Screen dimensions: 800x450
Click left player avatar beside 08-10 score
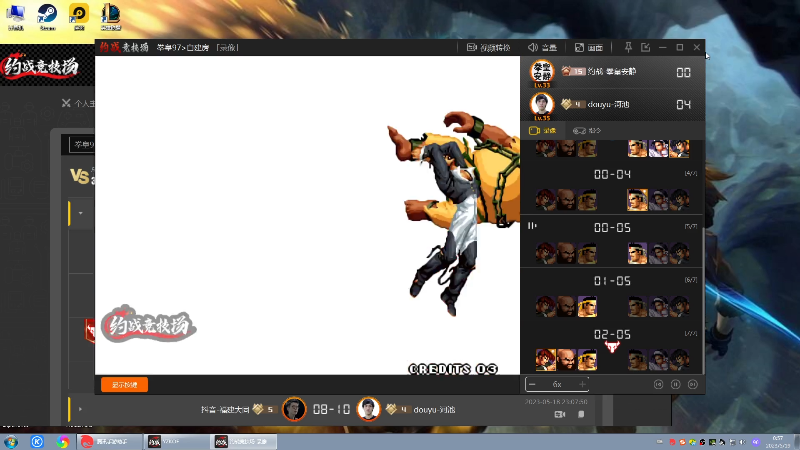[294, 409]
